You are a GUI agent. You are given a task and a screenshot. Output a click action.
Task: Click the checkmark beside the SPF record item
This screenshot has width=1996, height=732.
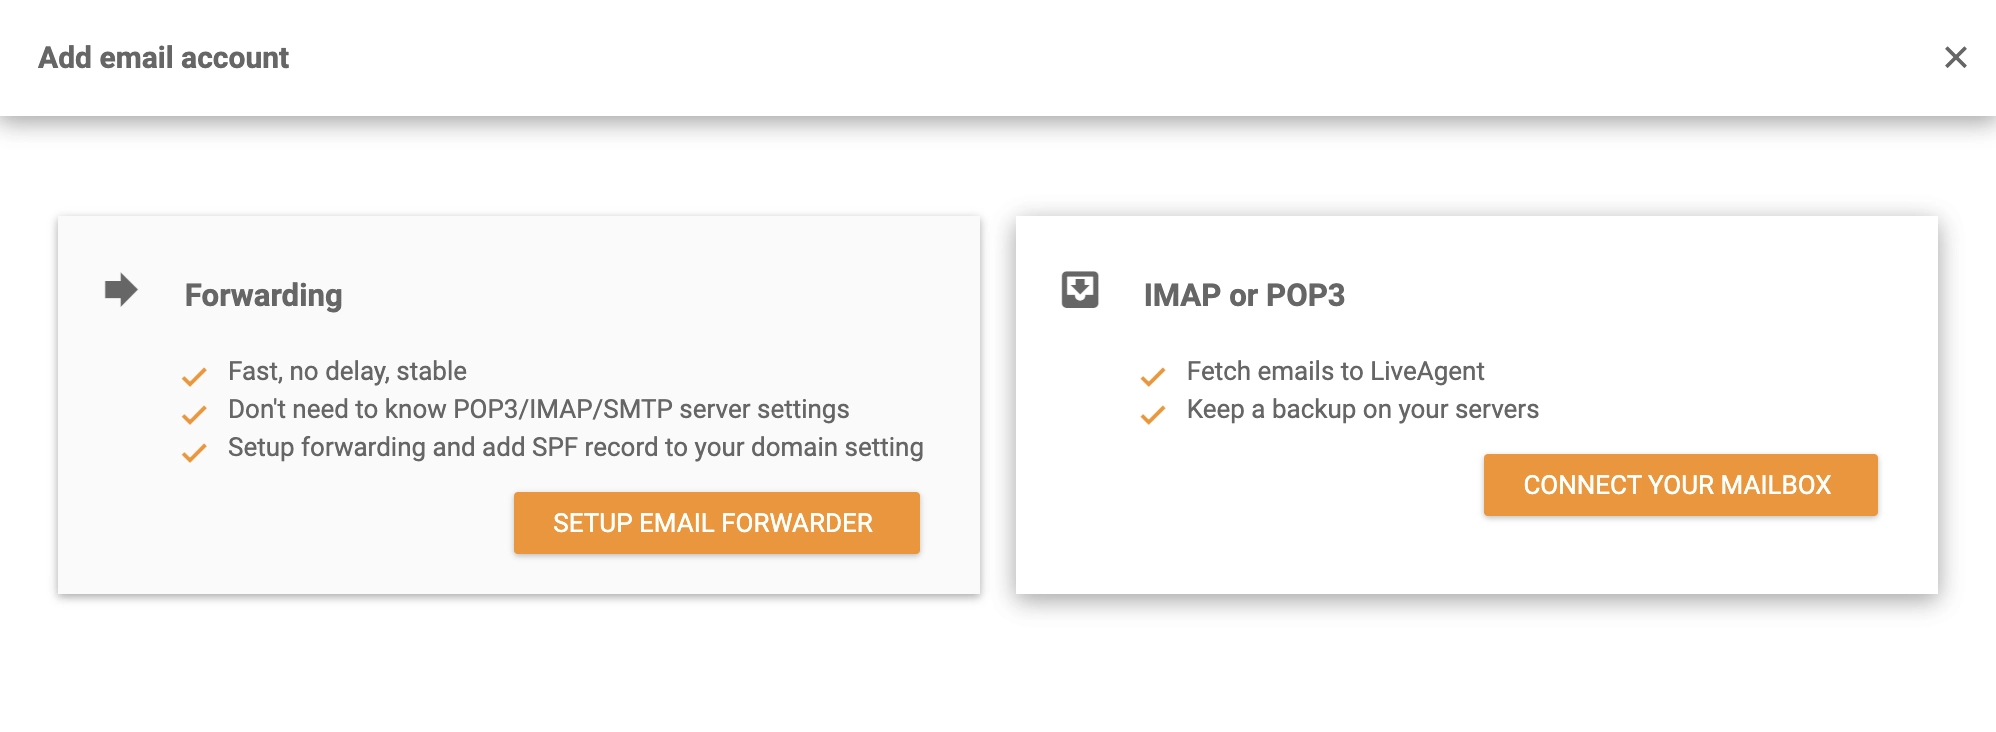[194, 454]
